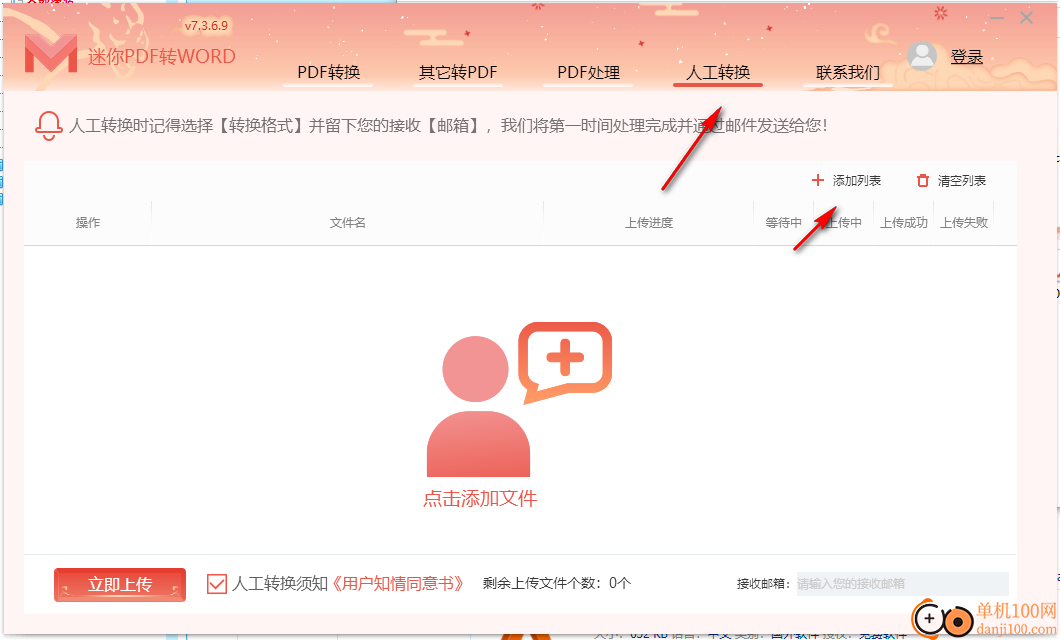Minimize the application window

pos(997,18)
